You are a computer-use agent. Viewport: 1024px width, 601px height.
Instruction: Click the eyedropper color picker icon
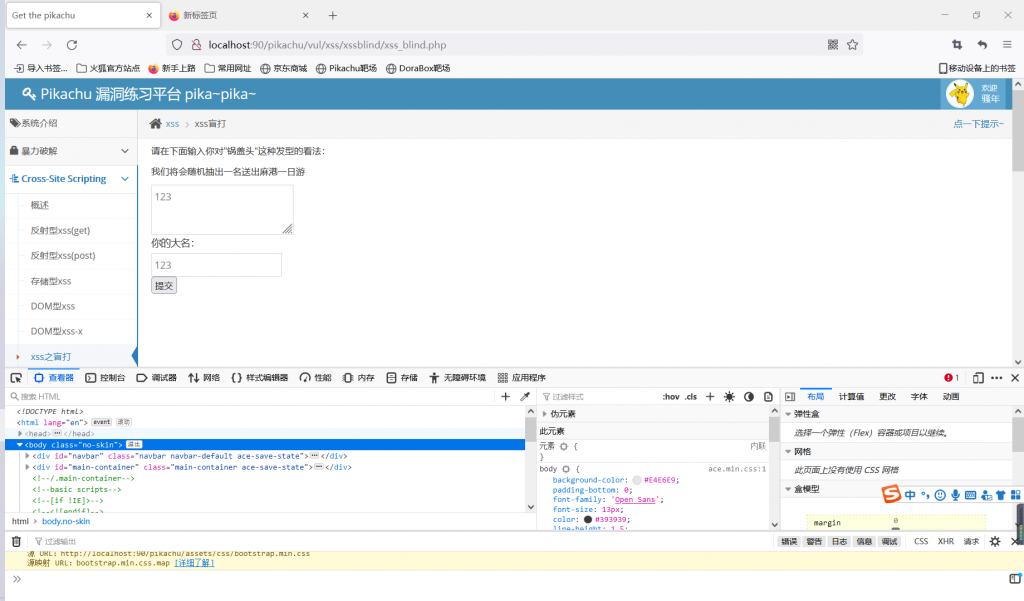[x=525, y=397]
